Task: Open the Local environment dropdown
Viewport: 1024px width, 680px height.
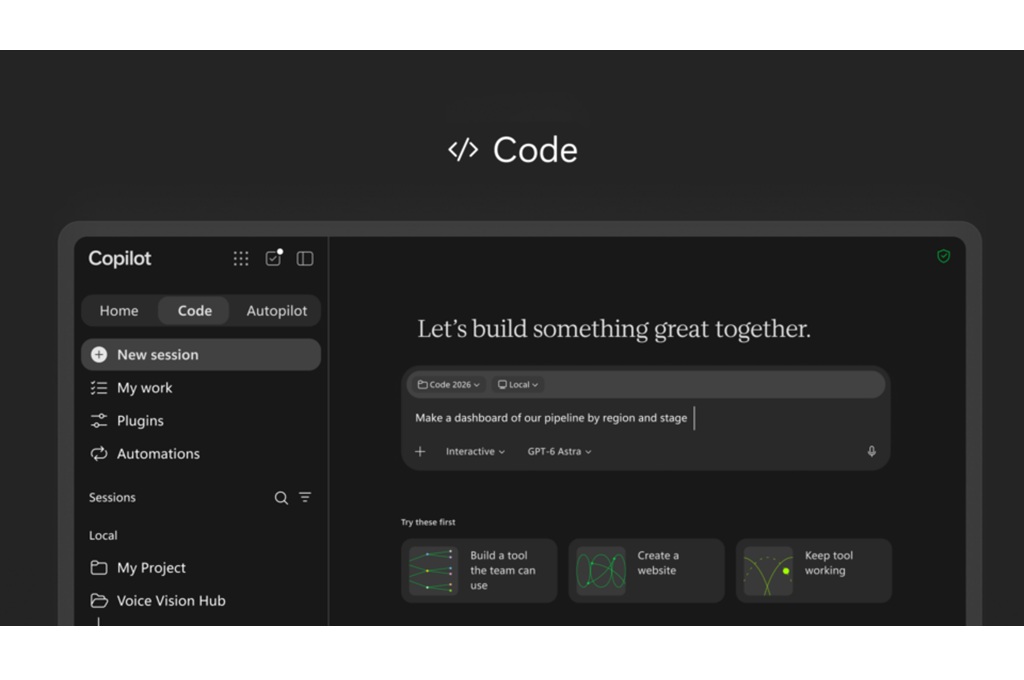Action: [x=518, y=385]
